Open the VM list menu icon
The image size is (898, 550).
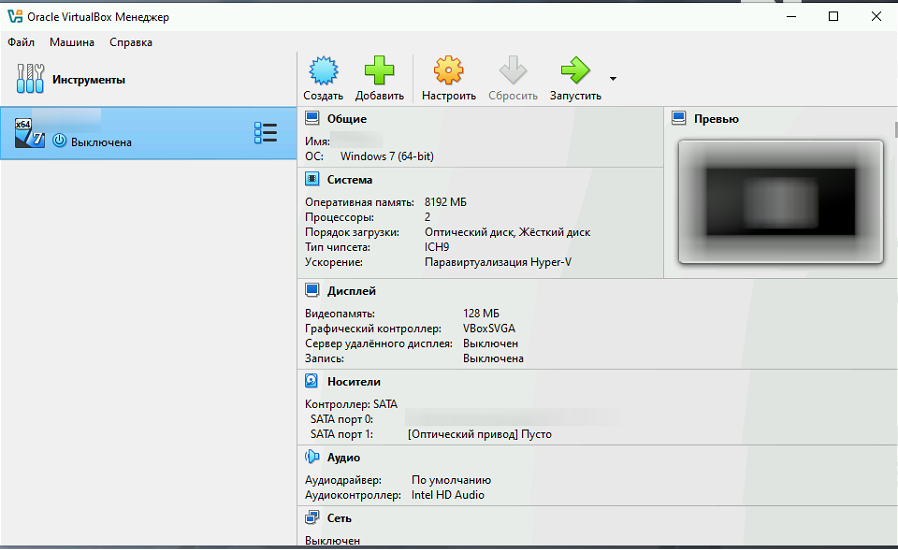(x=265, y=133)
